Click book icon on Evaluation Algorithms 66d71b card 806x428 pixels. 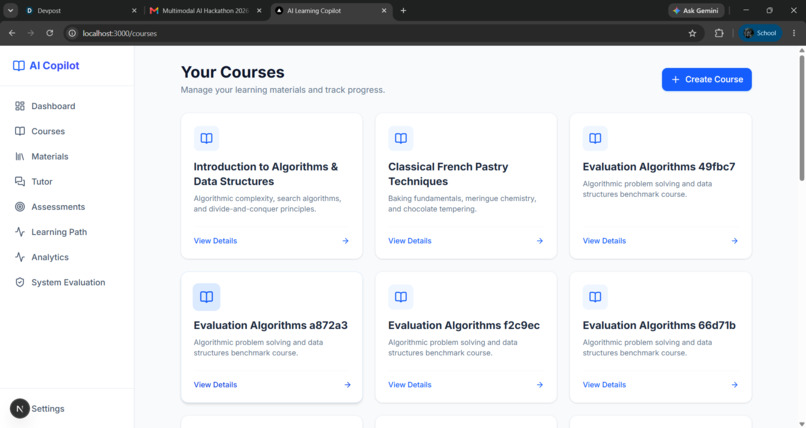pos(595,297)
